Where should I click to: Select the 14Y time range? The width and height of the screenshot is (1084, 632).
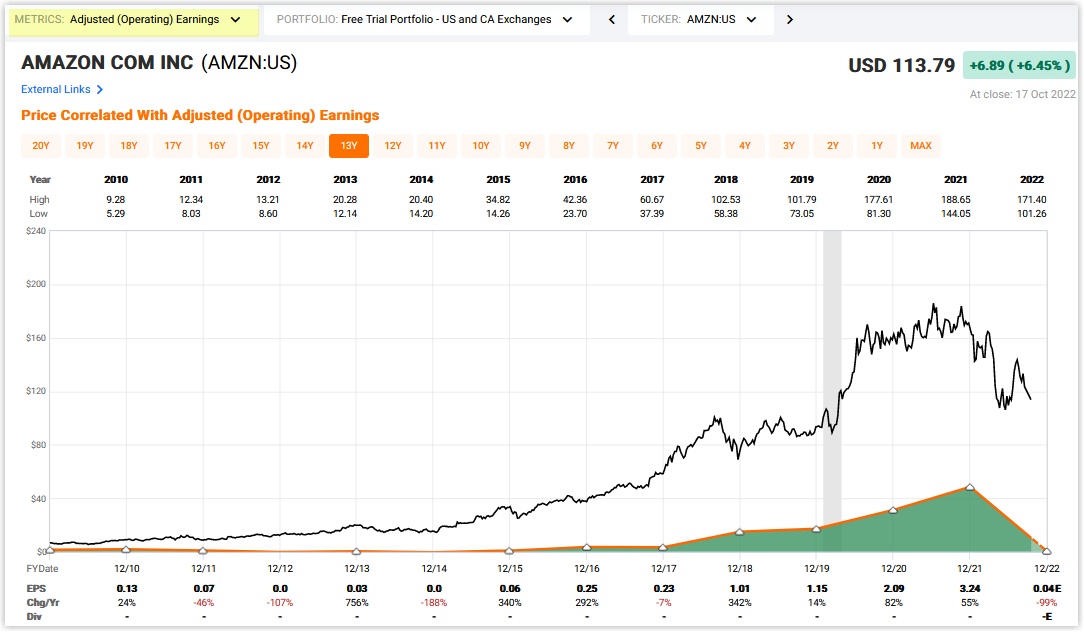[x=305, y=146]
